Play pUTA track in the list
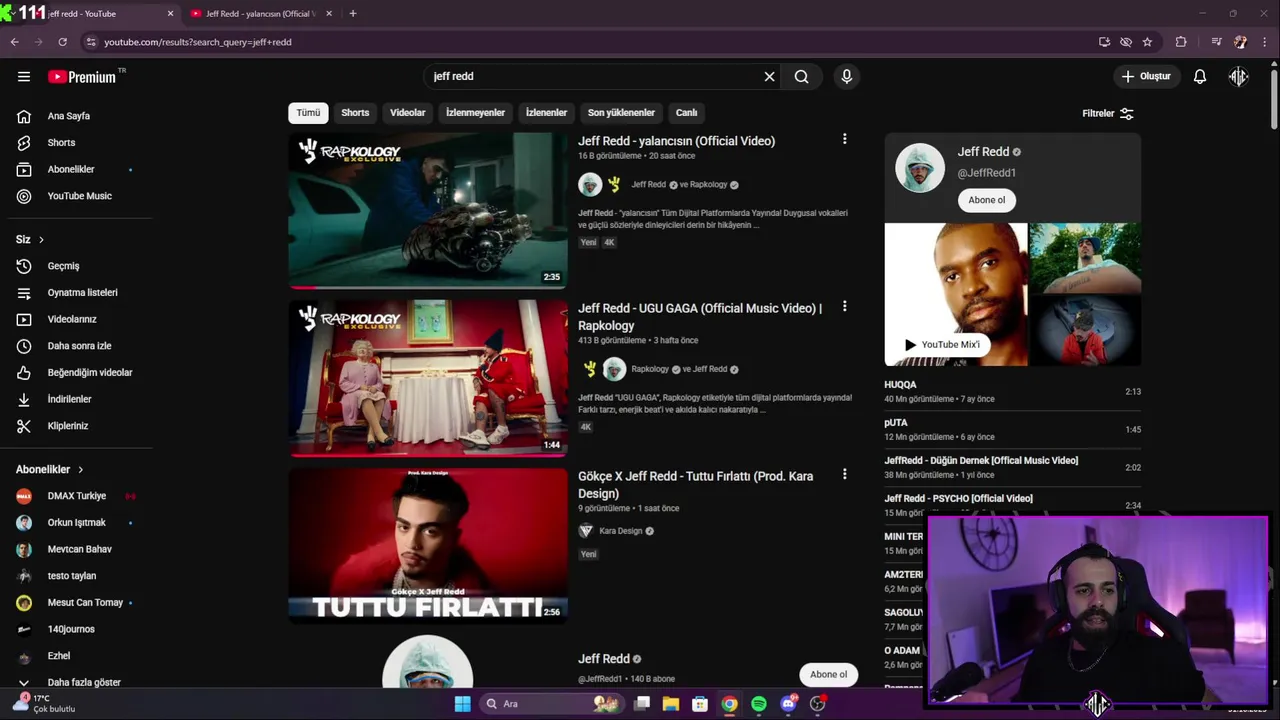1280x720 pixels. tap(1012, 429)
